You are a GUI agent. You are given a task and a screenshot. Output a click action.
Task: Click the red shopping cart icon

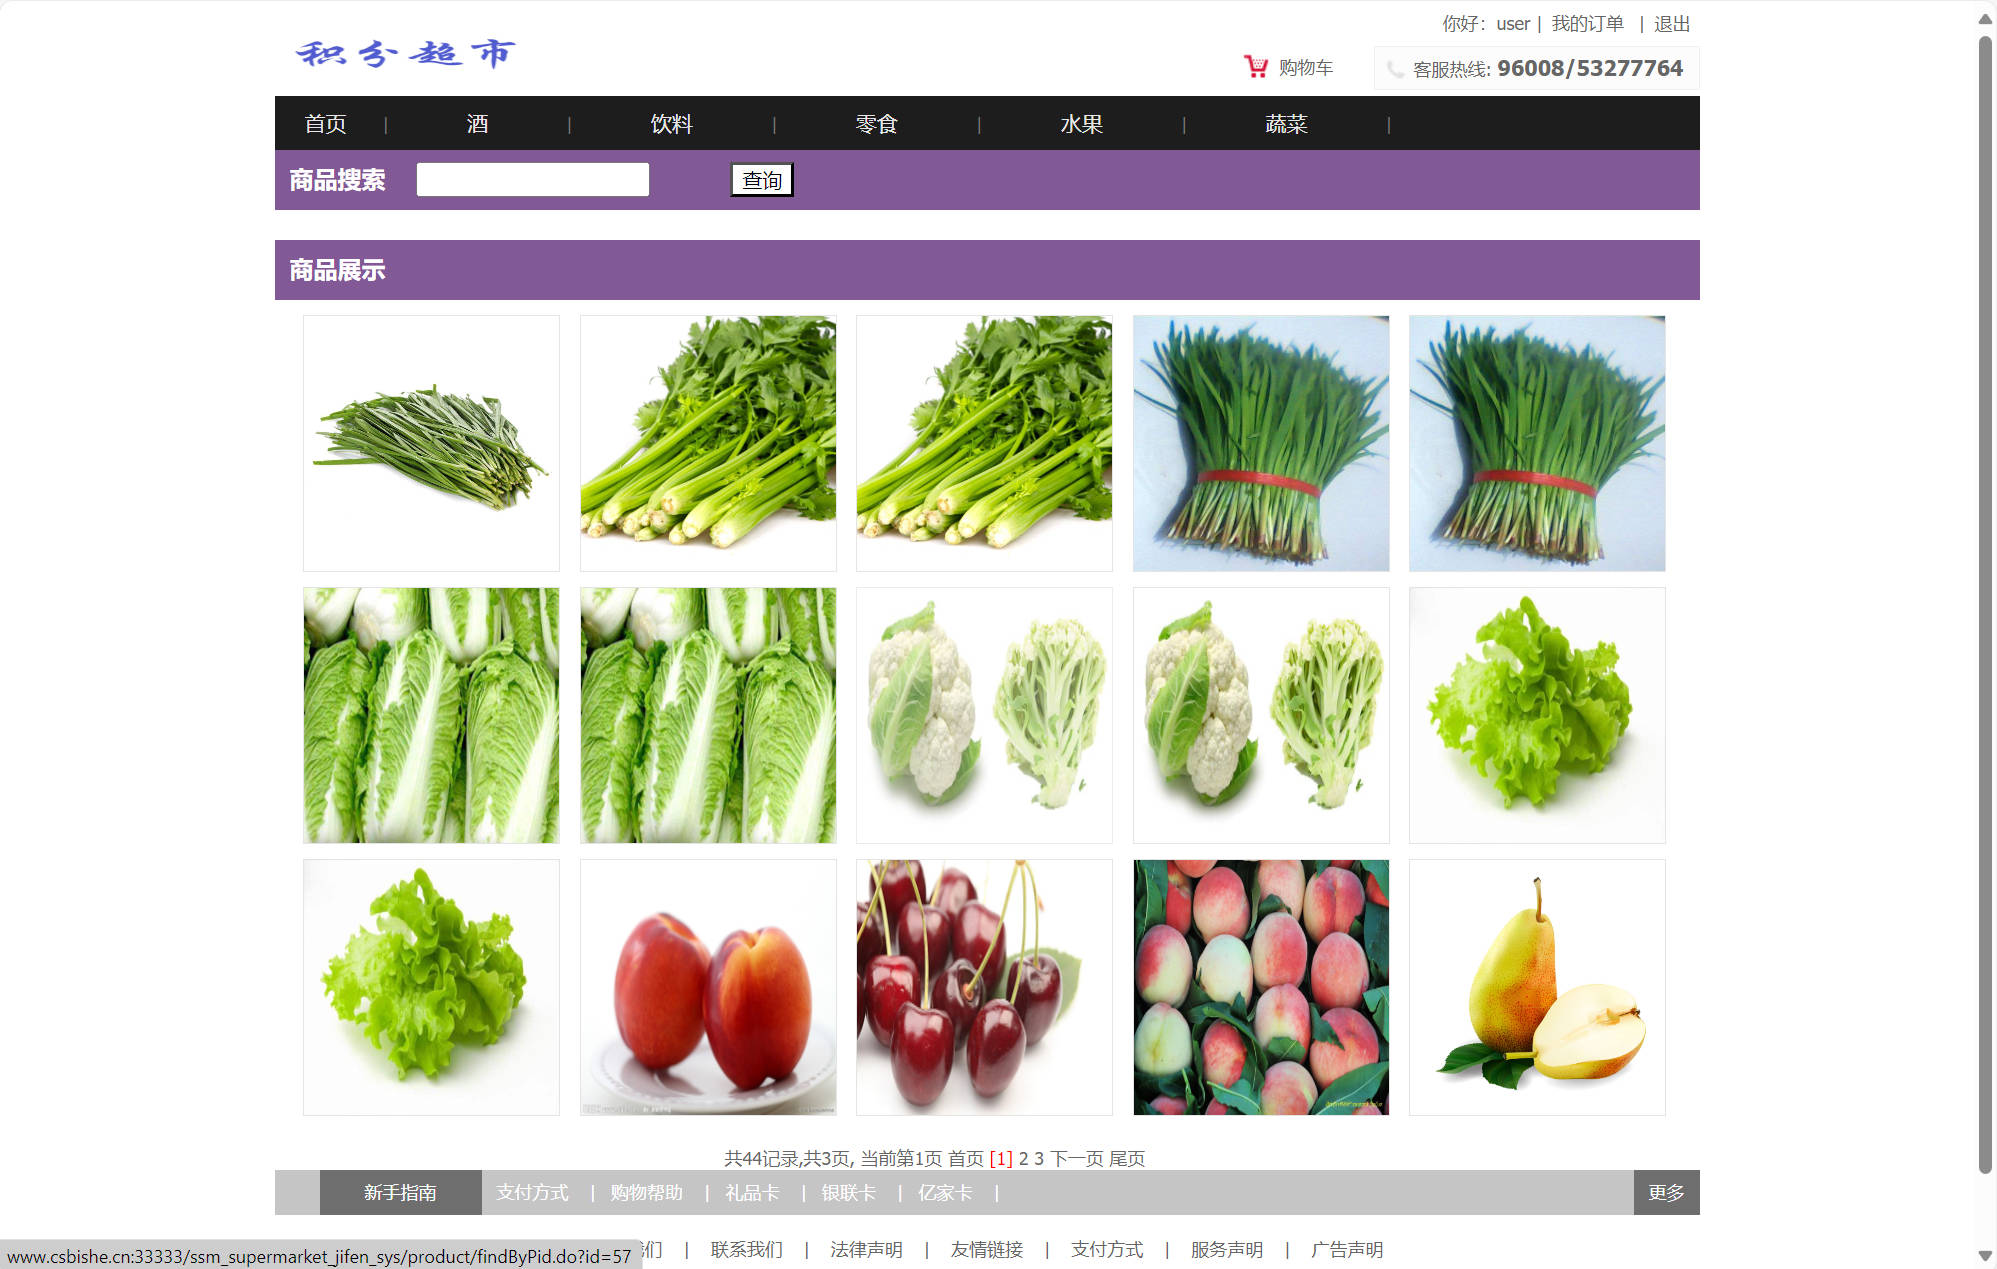[1255, 67]
